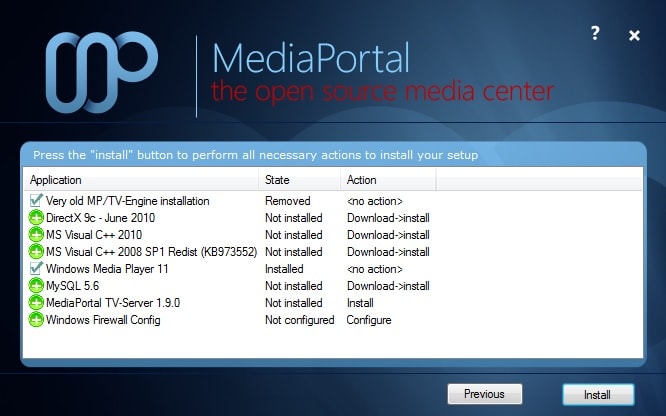The height and width of the screenshot is (416, 666).
Task: Click green icon beside MS Visual C++ 2010
Action: 37,235
